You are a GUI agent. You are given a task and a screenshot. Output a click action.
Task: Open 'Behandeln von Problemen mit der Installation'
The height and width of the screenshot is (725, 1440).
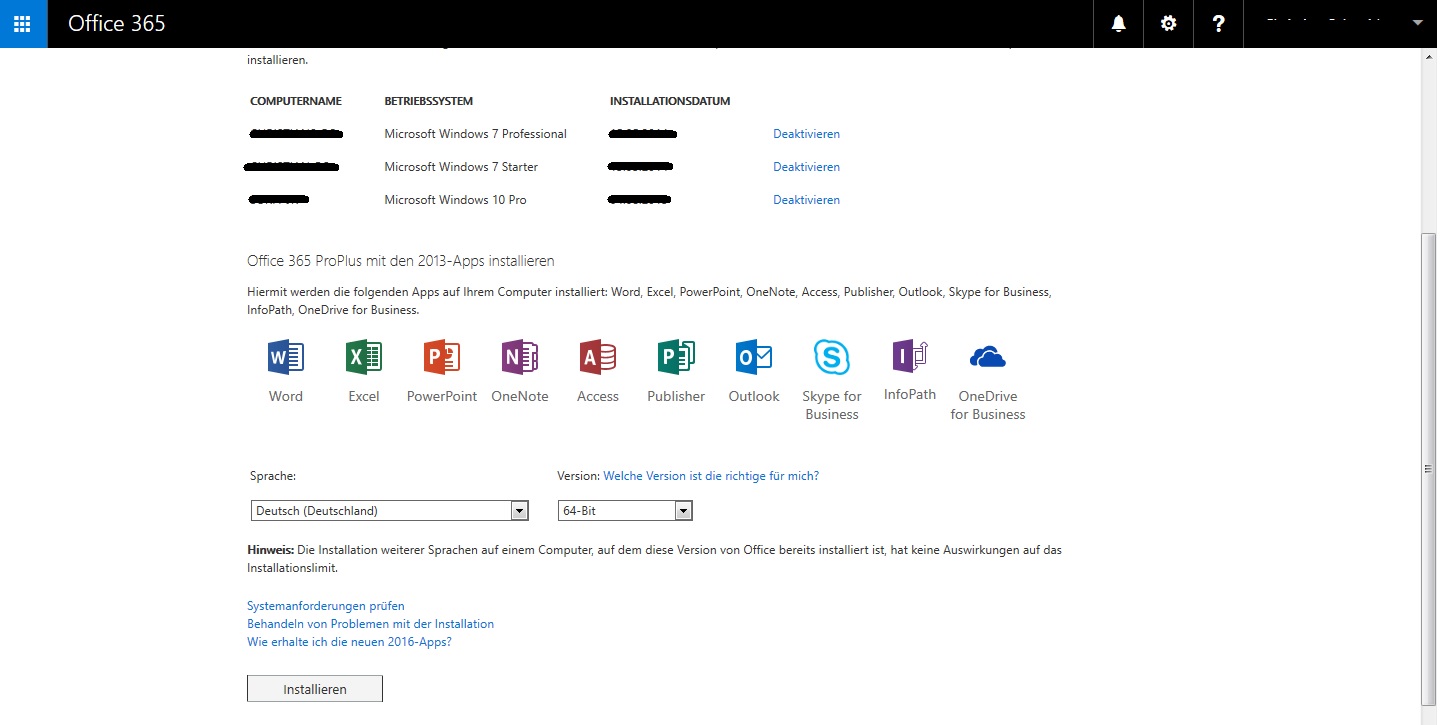pos(370,624)
